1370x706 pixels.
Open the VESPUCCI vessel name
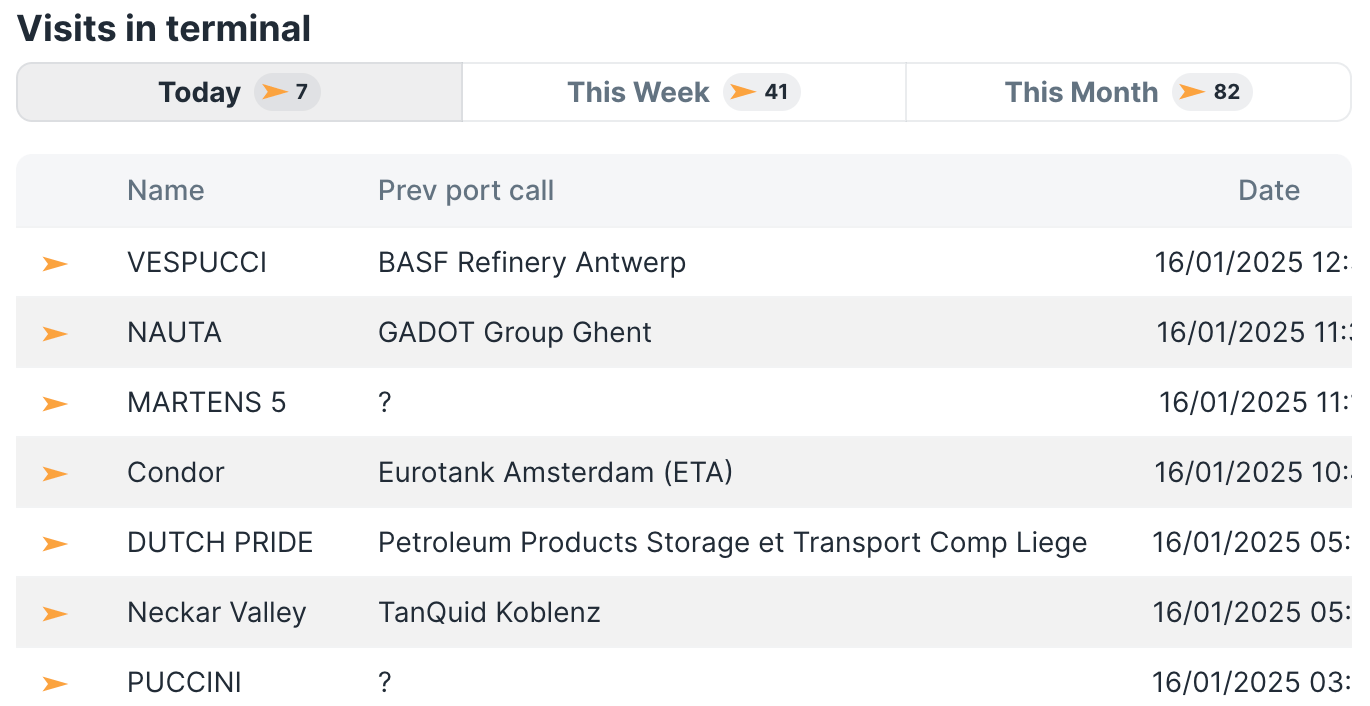197,263
